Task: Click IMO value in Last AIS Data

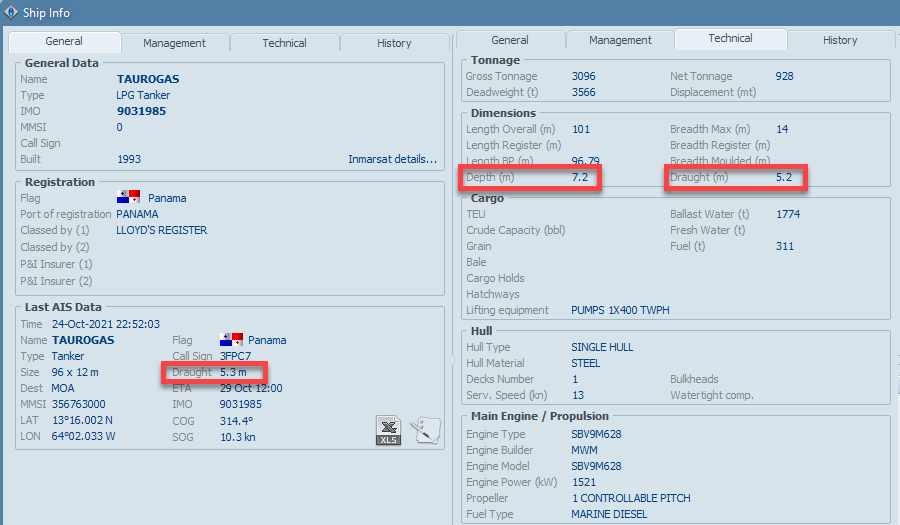Action: 240,404
